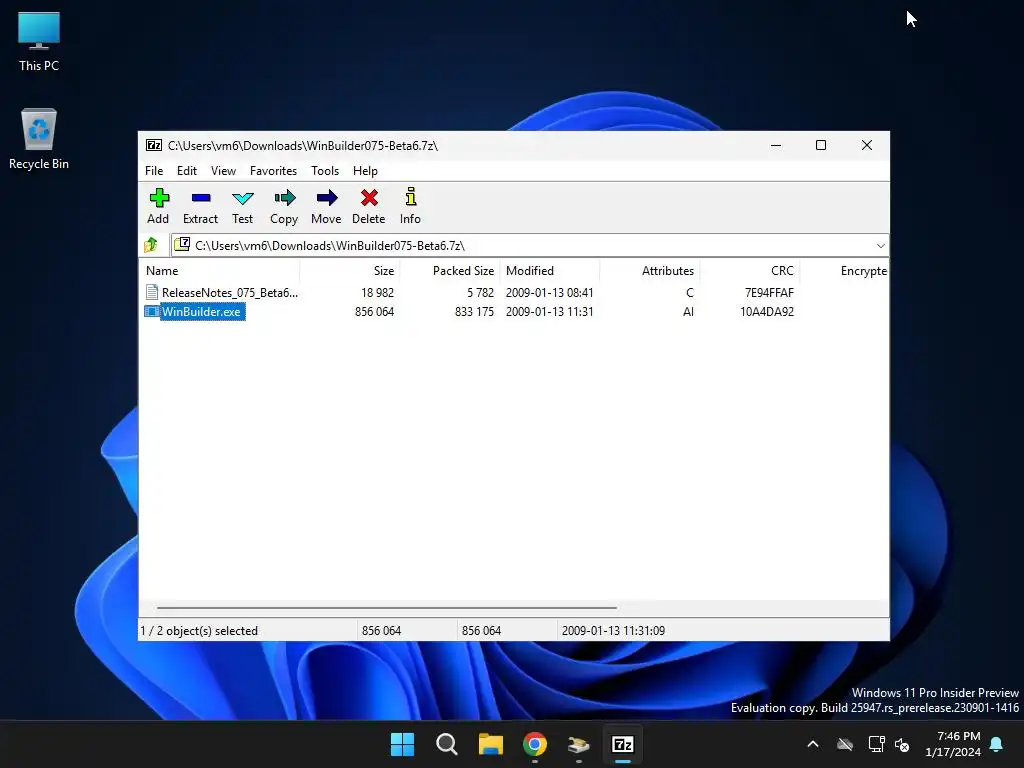
Task: Open taskbar Search
Action: pyautogui.click(x=447, y=744)
